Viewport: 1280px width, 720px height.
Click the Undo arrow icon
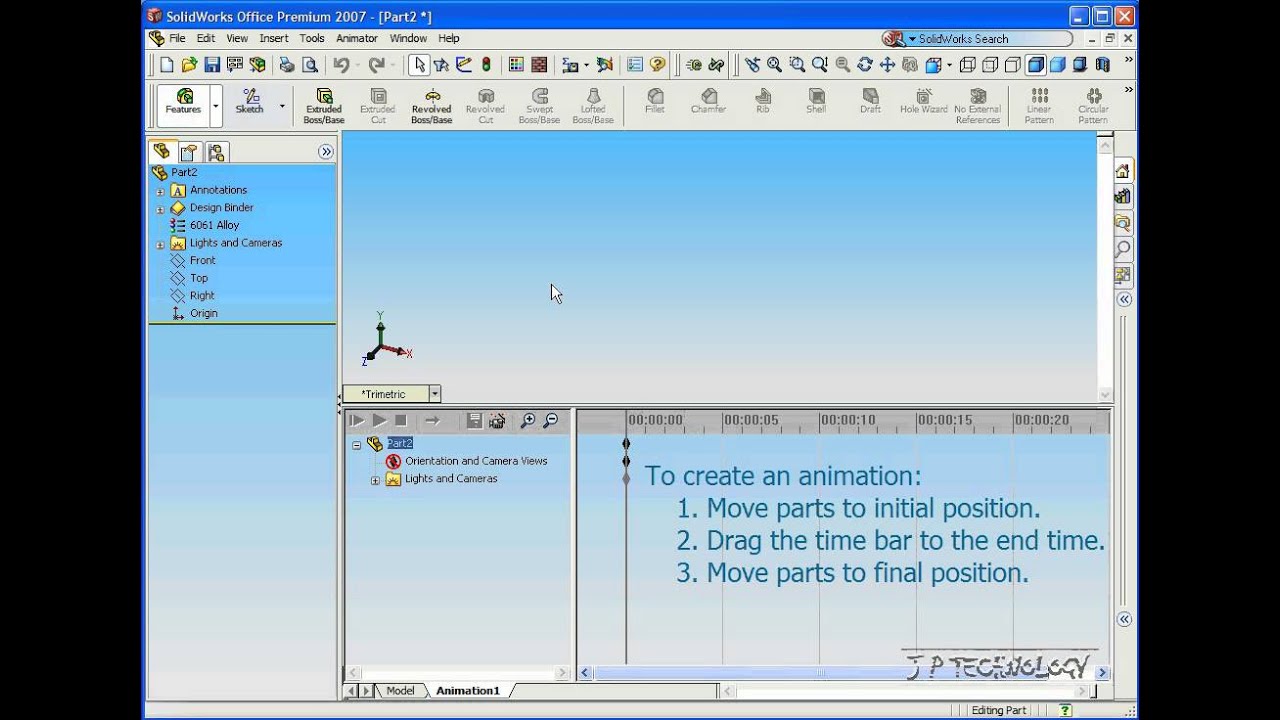click(341, 65)
